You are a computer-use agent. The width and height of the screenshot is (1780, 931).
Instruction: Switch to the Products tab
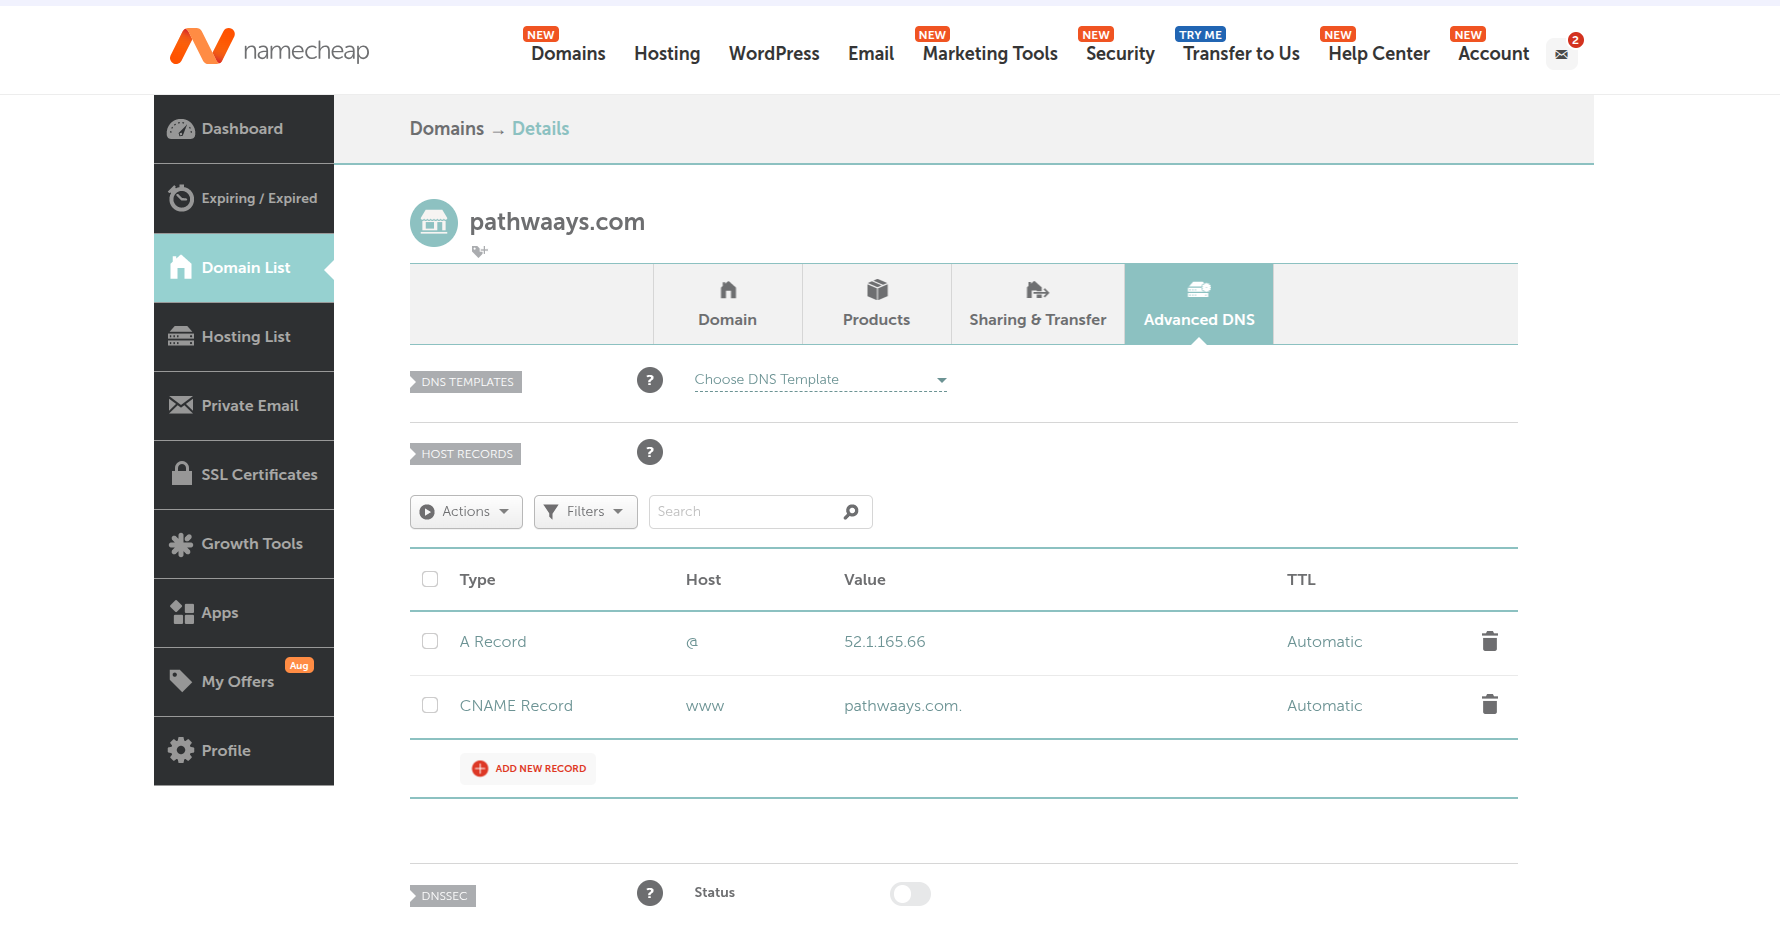877,304
